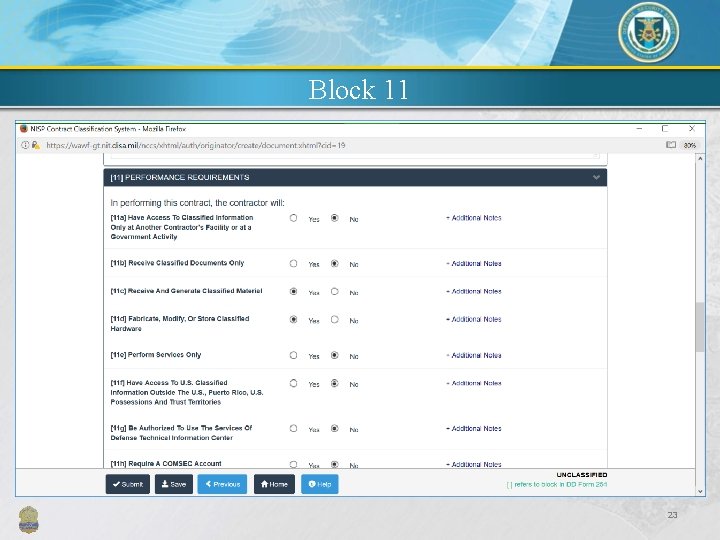Choose No for 11g Defense Technical Information Center
Viewport: 720px width, 540px height.
pyautogui.click(x=335, y=428)
